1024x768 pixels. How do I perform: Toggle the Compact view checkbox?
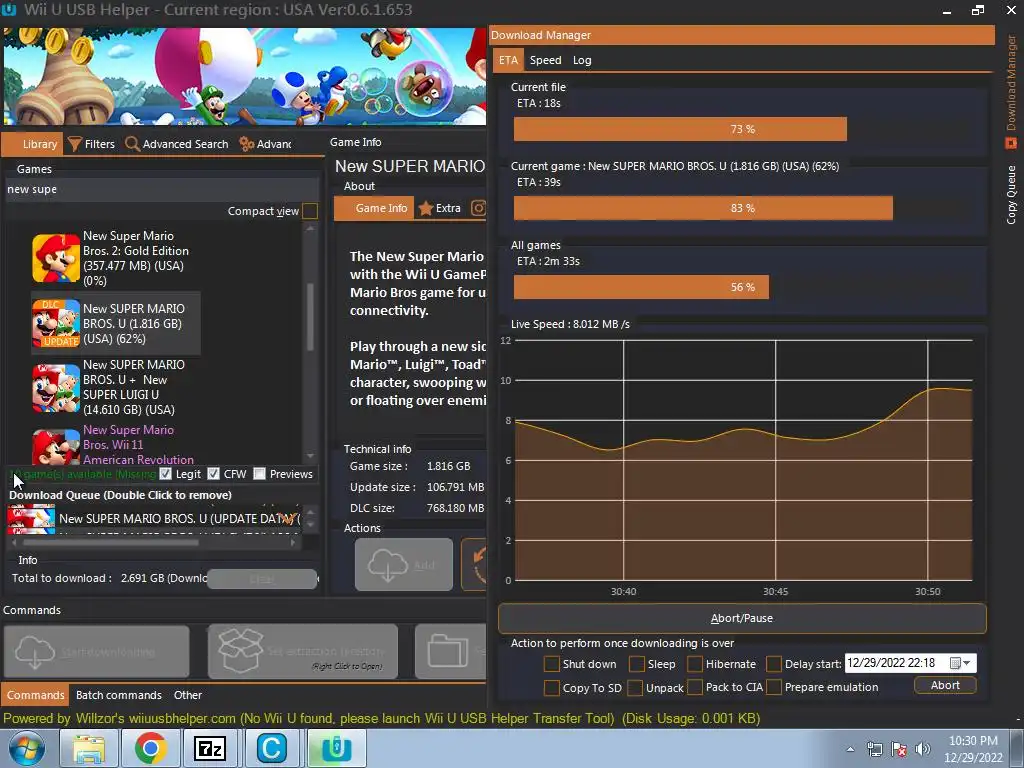tap(310, 211)
